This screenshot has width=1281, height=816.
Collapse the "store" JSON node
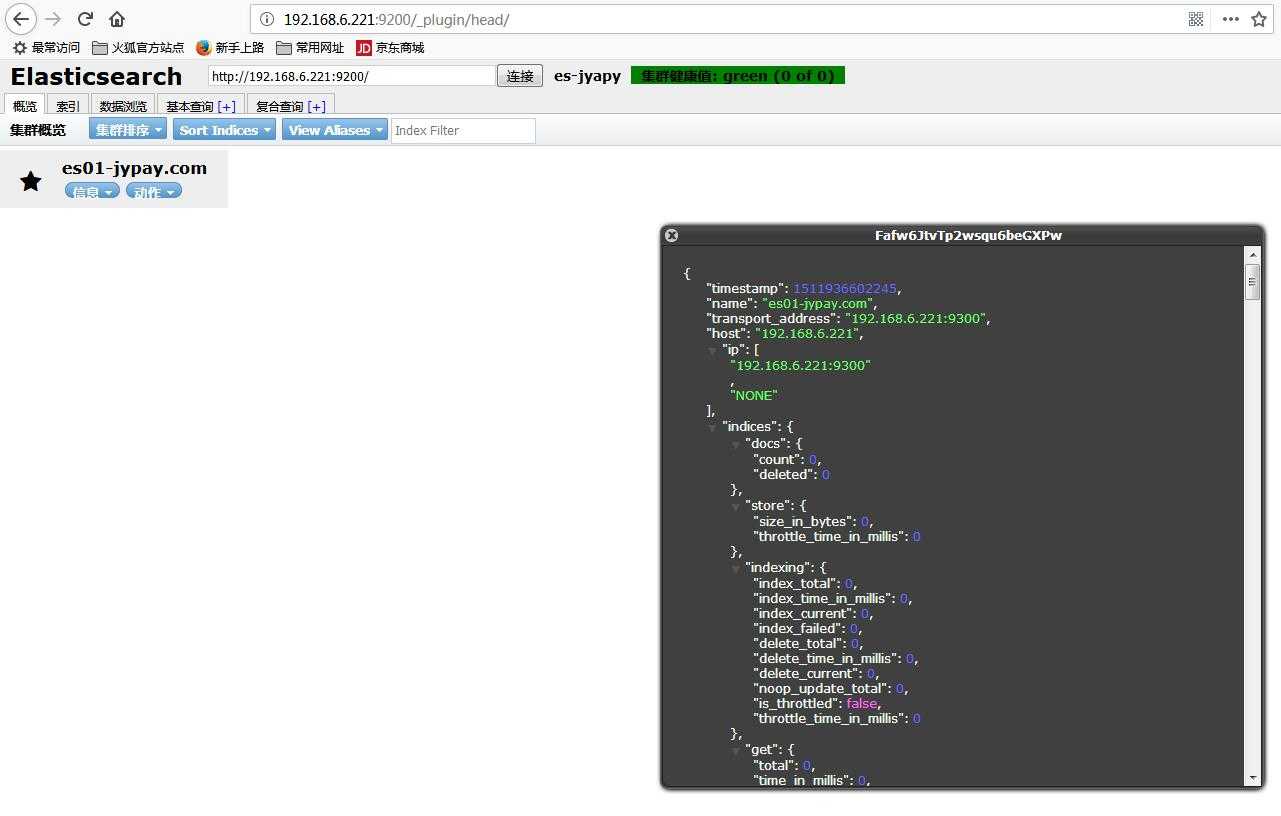pos(736,506)
